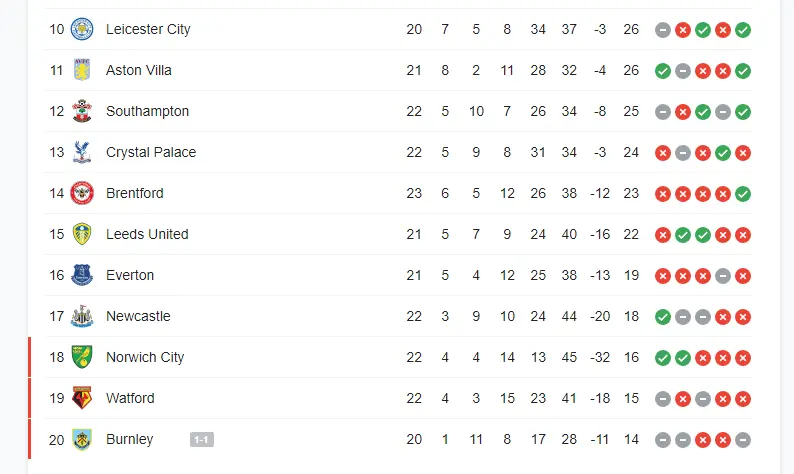
Task: Click Brentford's latest green win indicator
Action: pos(743,194)
